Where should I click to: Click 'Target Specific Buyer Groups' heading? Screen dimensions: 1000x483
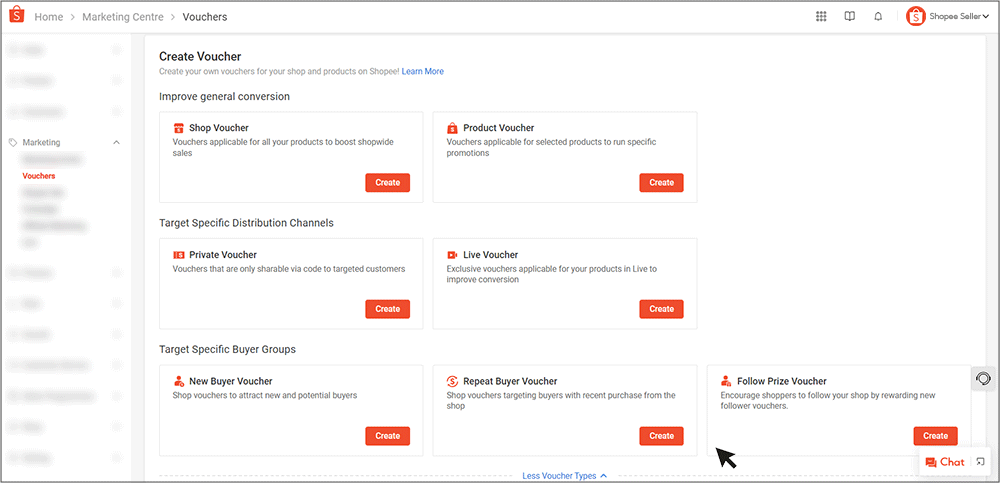(x=227, y=350)
